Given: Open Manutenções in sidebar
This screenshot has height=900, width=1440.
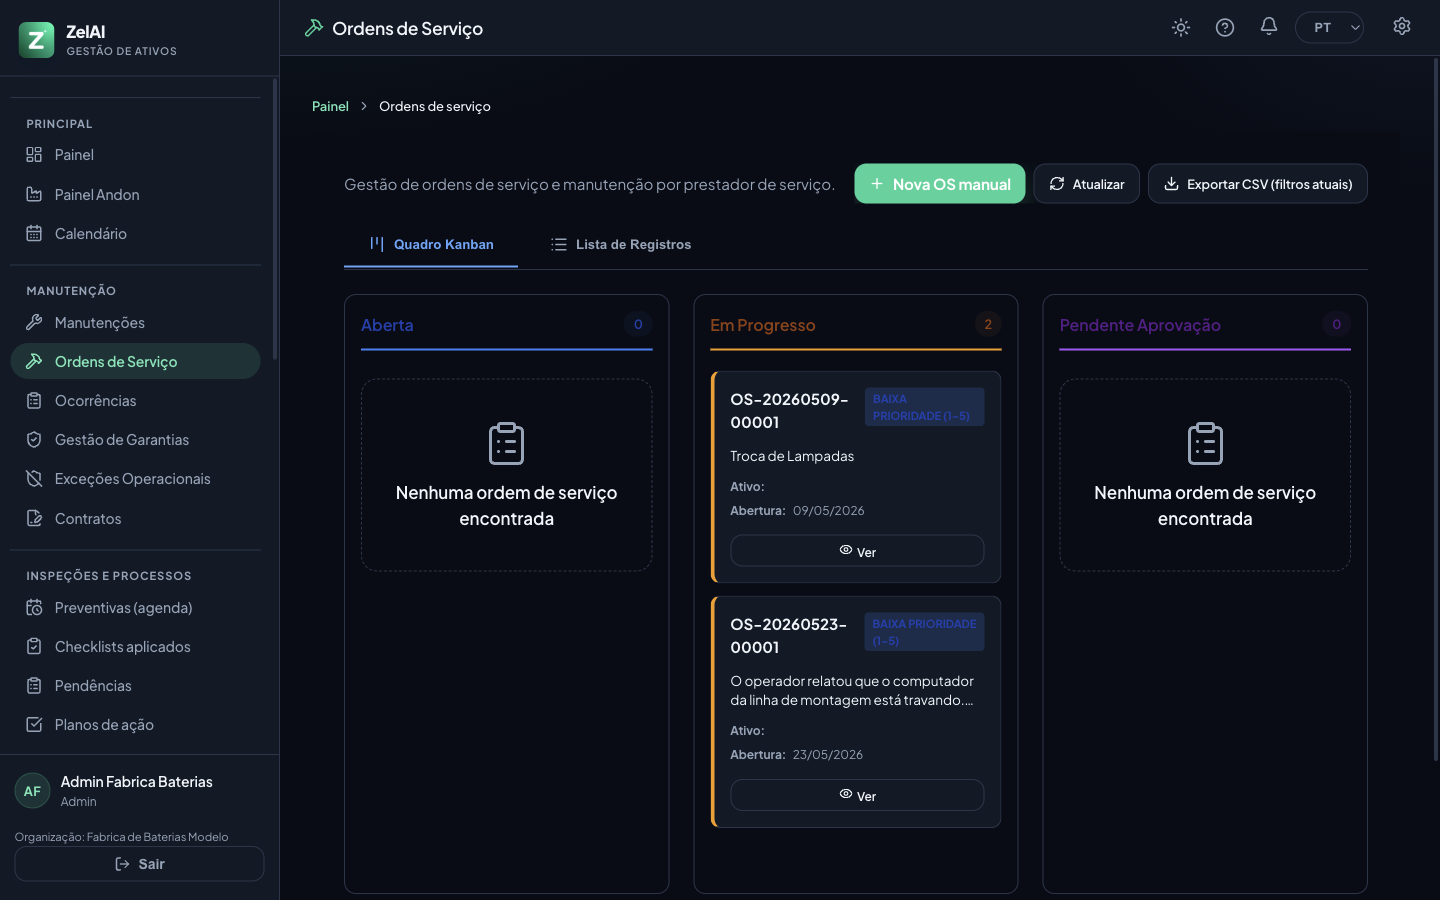Looking at the screenshot, I should 135,323.
